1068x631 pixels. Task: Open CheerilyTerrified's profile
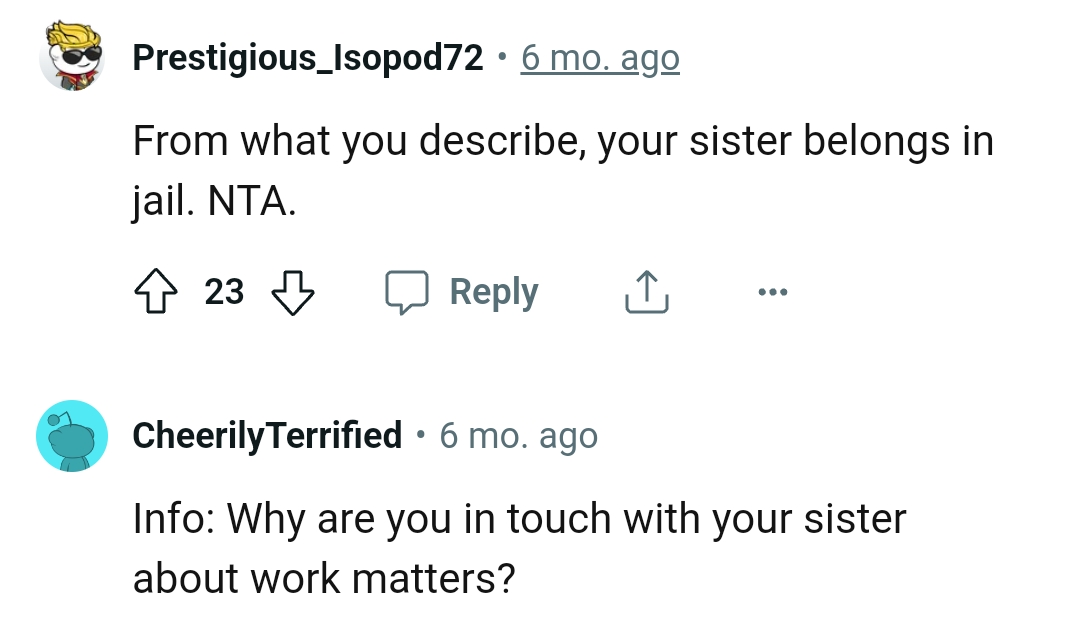pos(267,435)
